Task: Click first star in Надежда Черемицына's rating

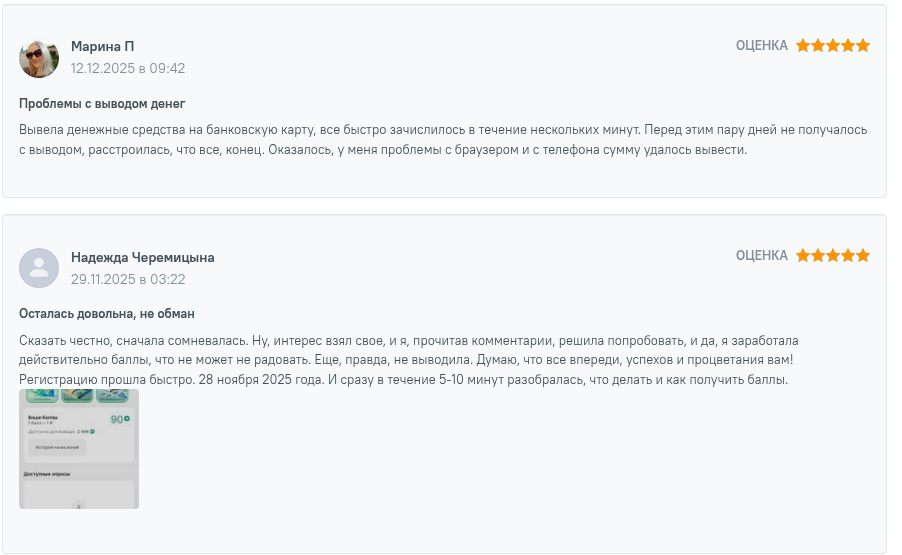Action: pyautogui.click(x=803, y=255)
